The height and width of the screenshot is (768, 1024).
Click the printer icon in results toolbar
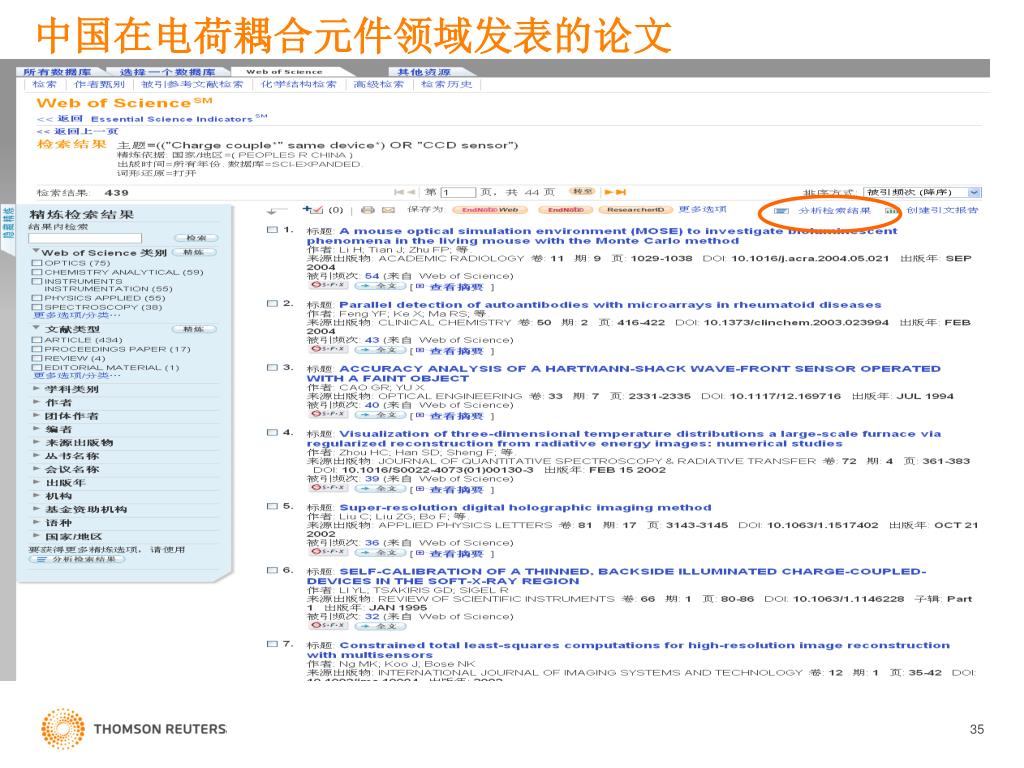368,210
